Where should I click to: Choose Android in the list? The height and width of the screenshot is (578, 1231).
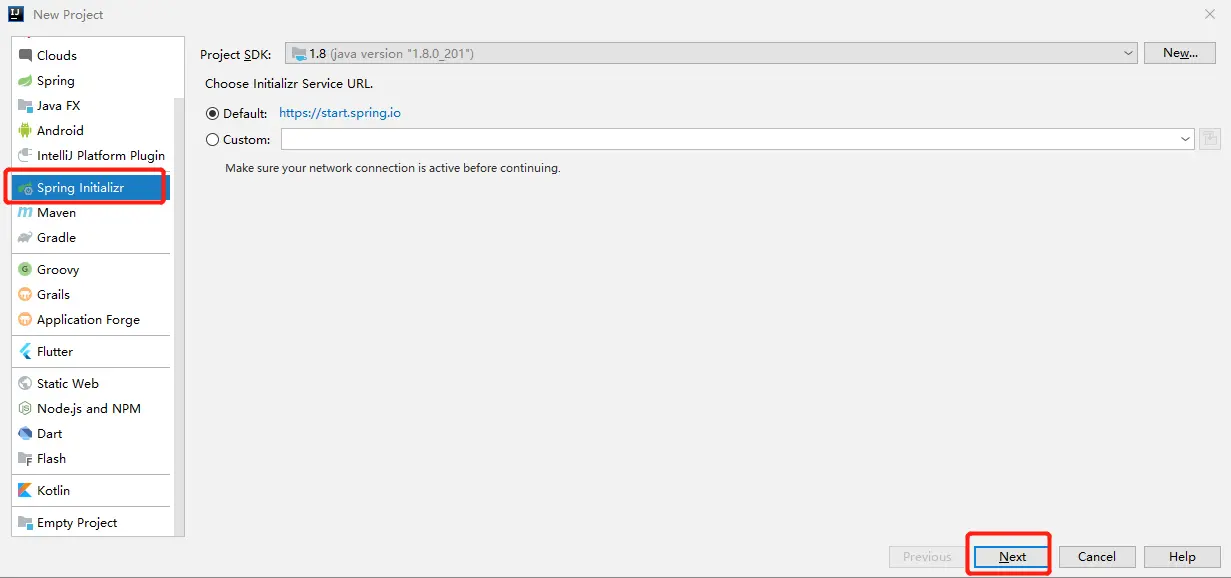(91, 130)
